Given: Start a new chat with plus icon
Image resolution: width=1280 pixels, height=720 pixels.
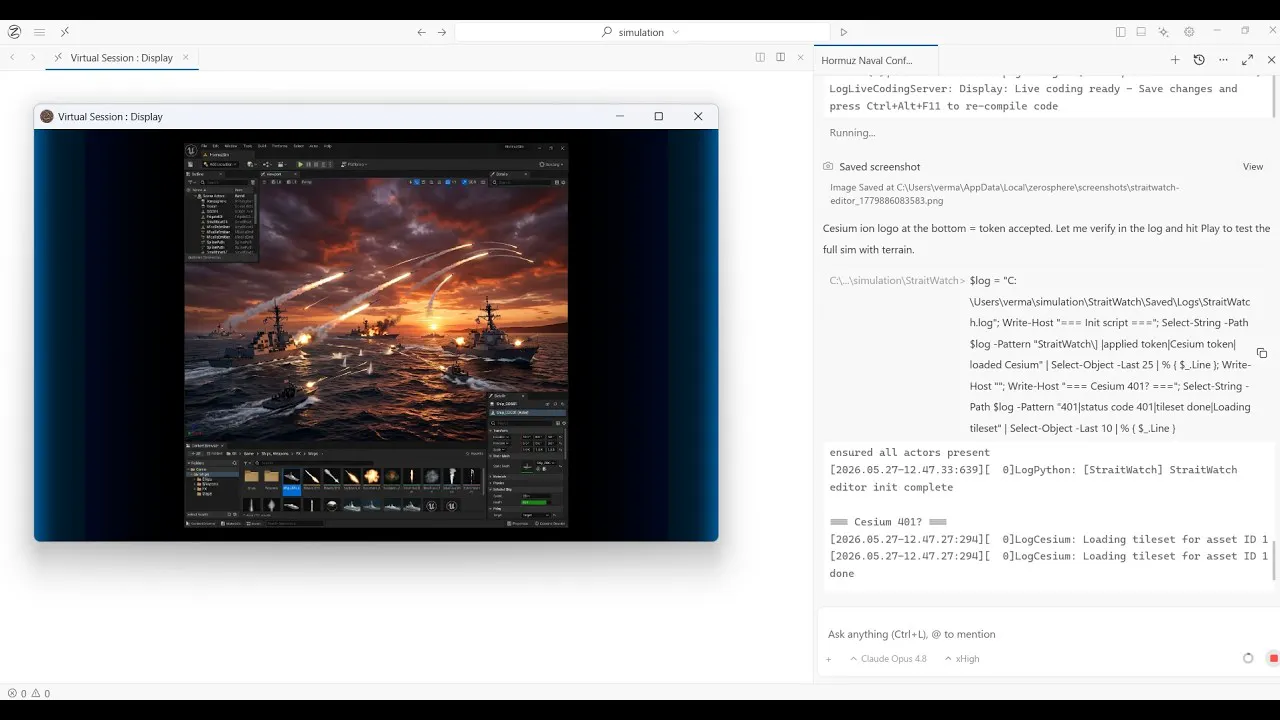Looking at the screenshot, I should 1175,60.
